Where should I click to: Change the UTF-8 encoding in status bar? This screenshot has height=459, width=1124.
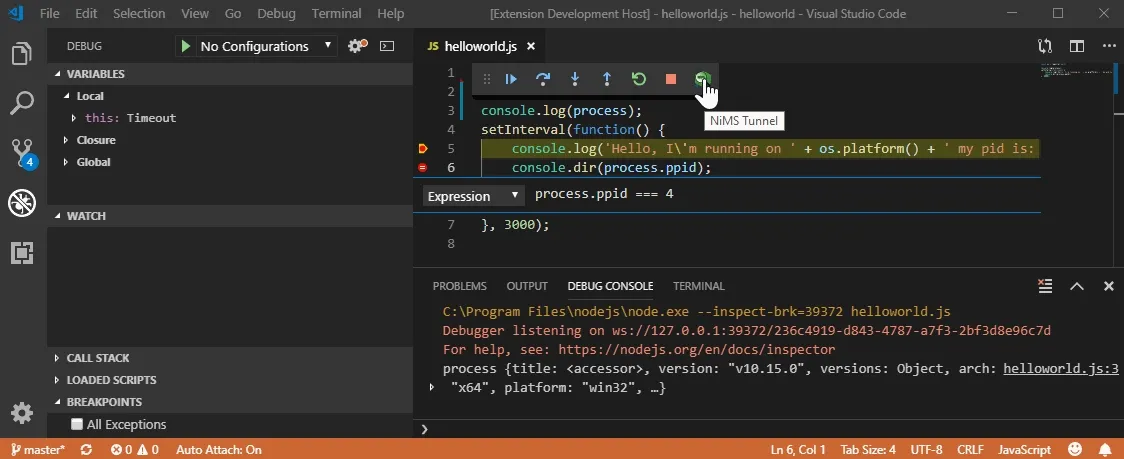926,450
